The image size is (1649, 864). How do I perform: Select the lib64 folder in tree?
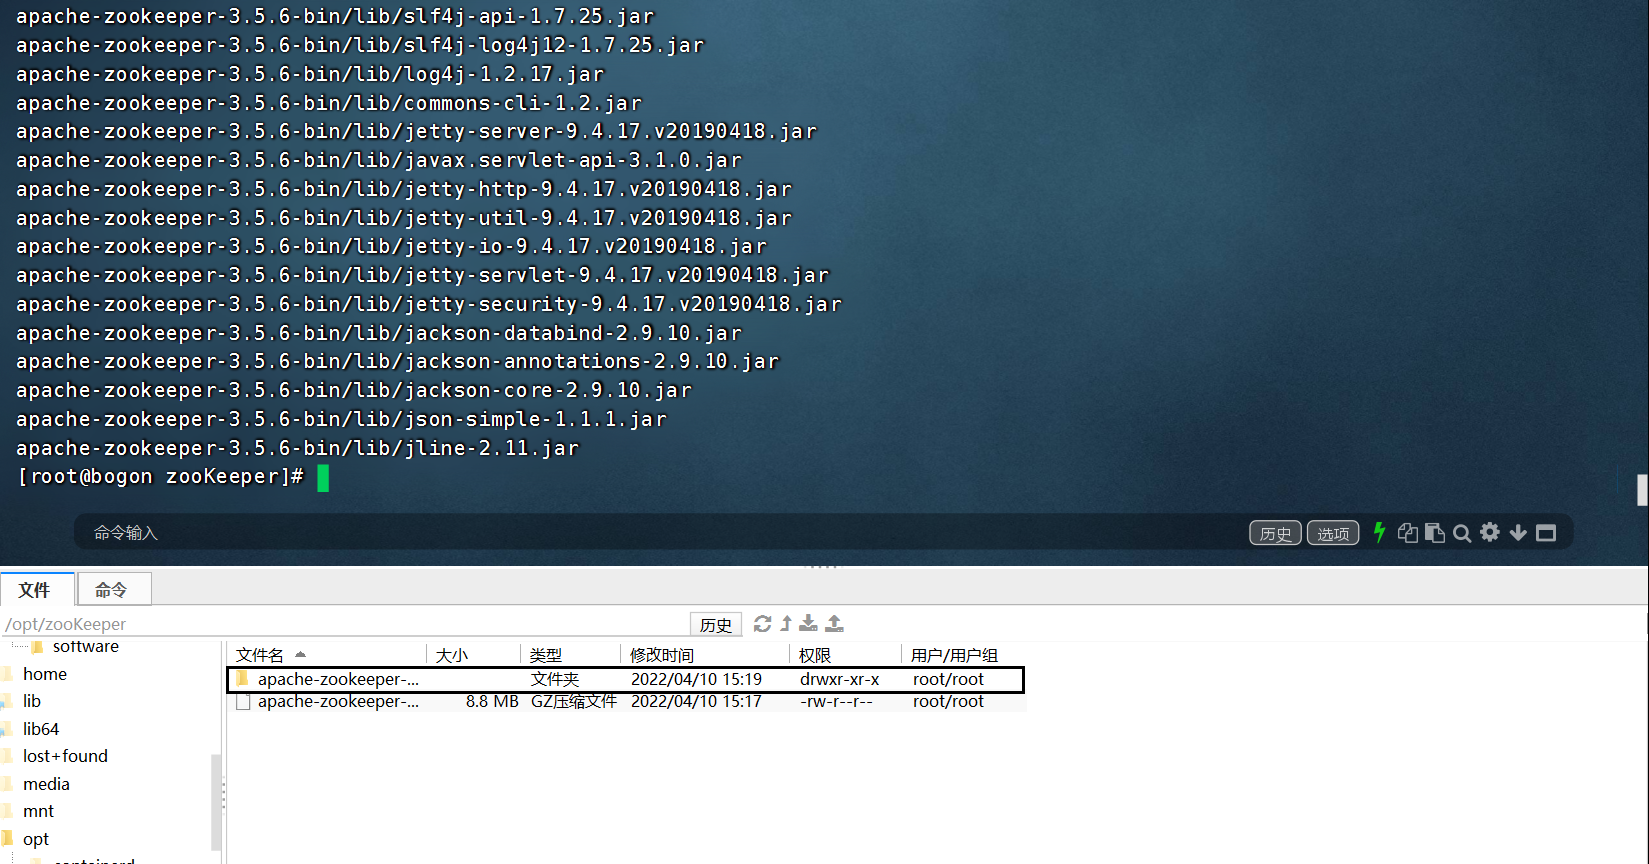point(41,729)
